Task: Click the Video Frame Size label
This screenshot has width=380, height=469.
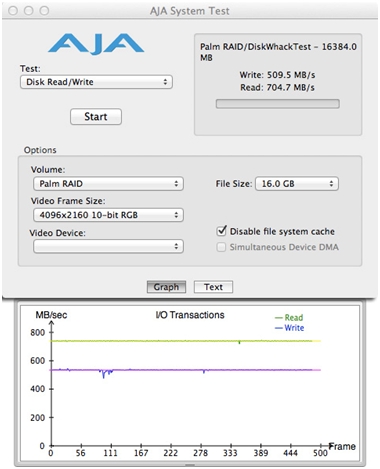Action: [68, 201]
